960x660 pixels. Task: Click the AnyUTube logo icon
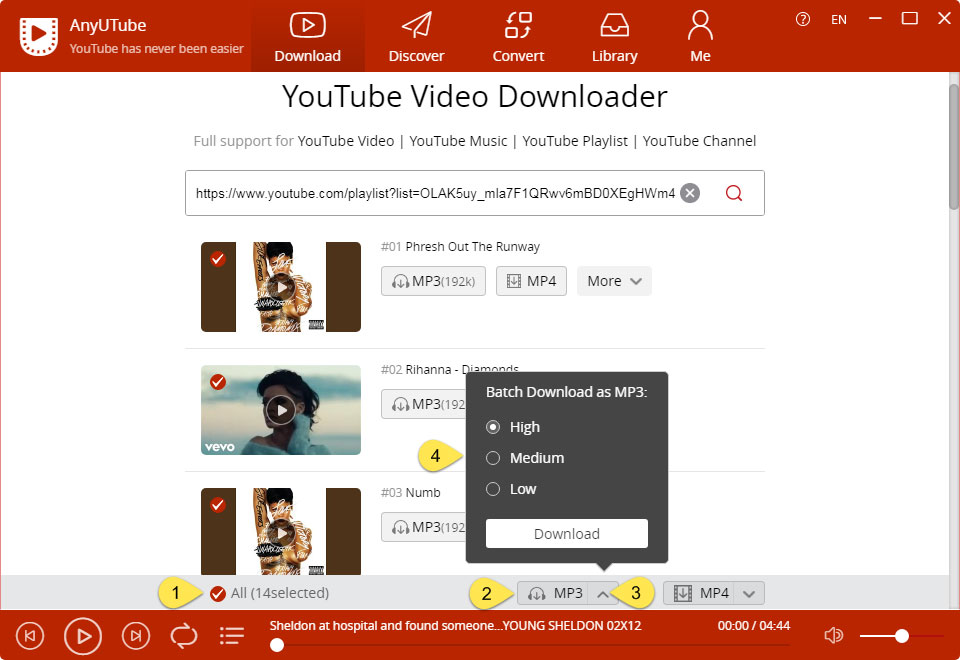pos(39,36)
